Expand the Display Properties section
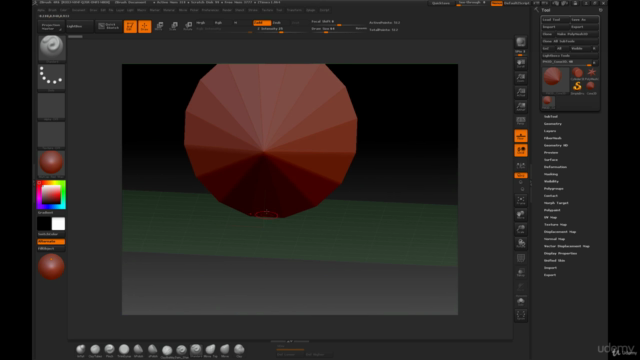The height and width of the screenshot is (360, 640). click(560, 253)
